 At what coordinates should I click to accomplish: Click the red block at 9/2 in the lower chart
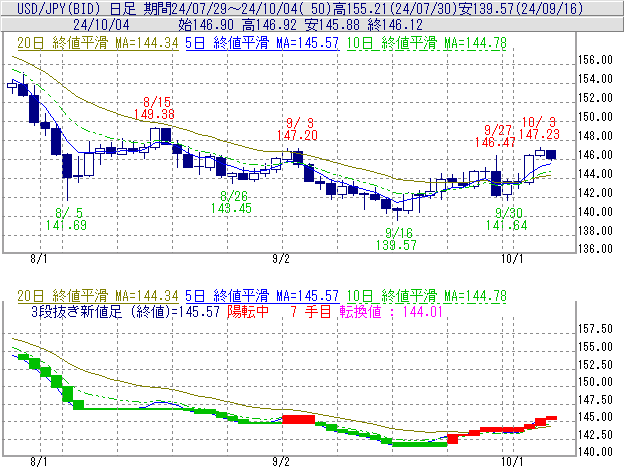point(298,419)
